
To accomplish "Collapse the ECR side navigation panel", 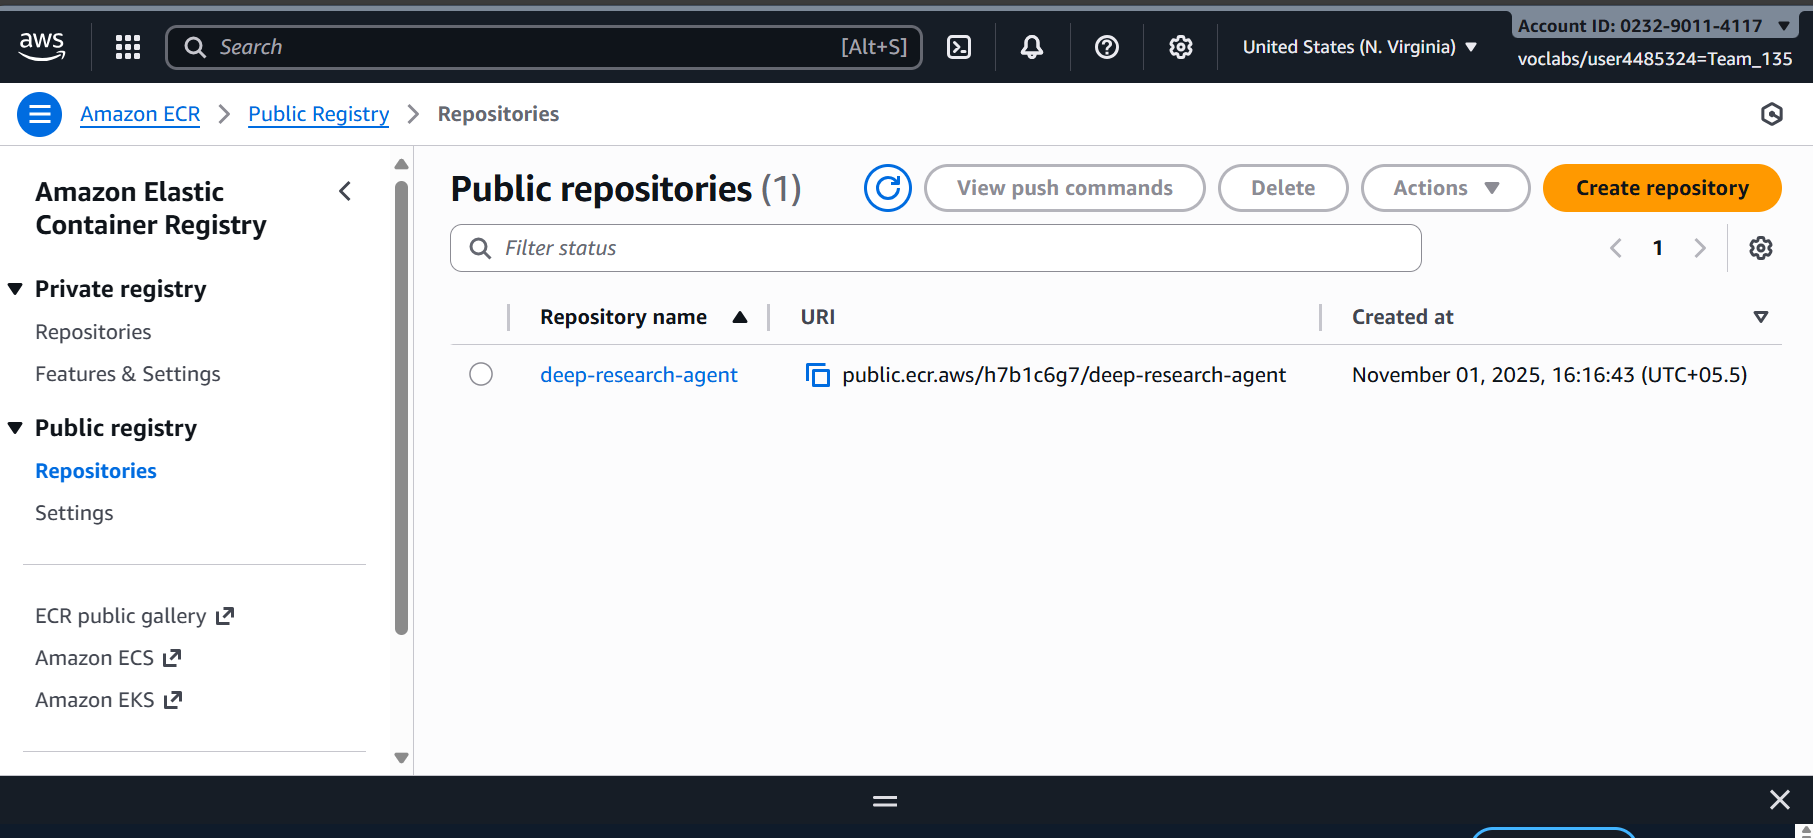I will [345, 191].
